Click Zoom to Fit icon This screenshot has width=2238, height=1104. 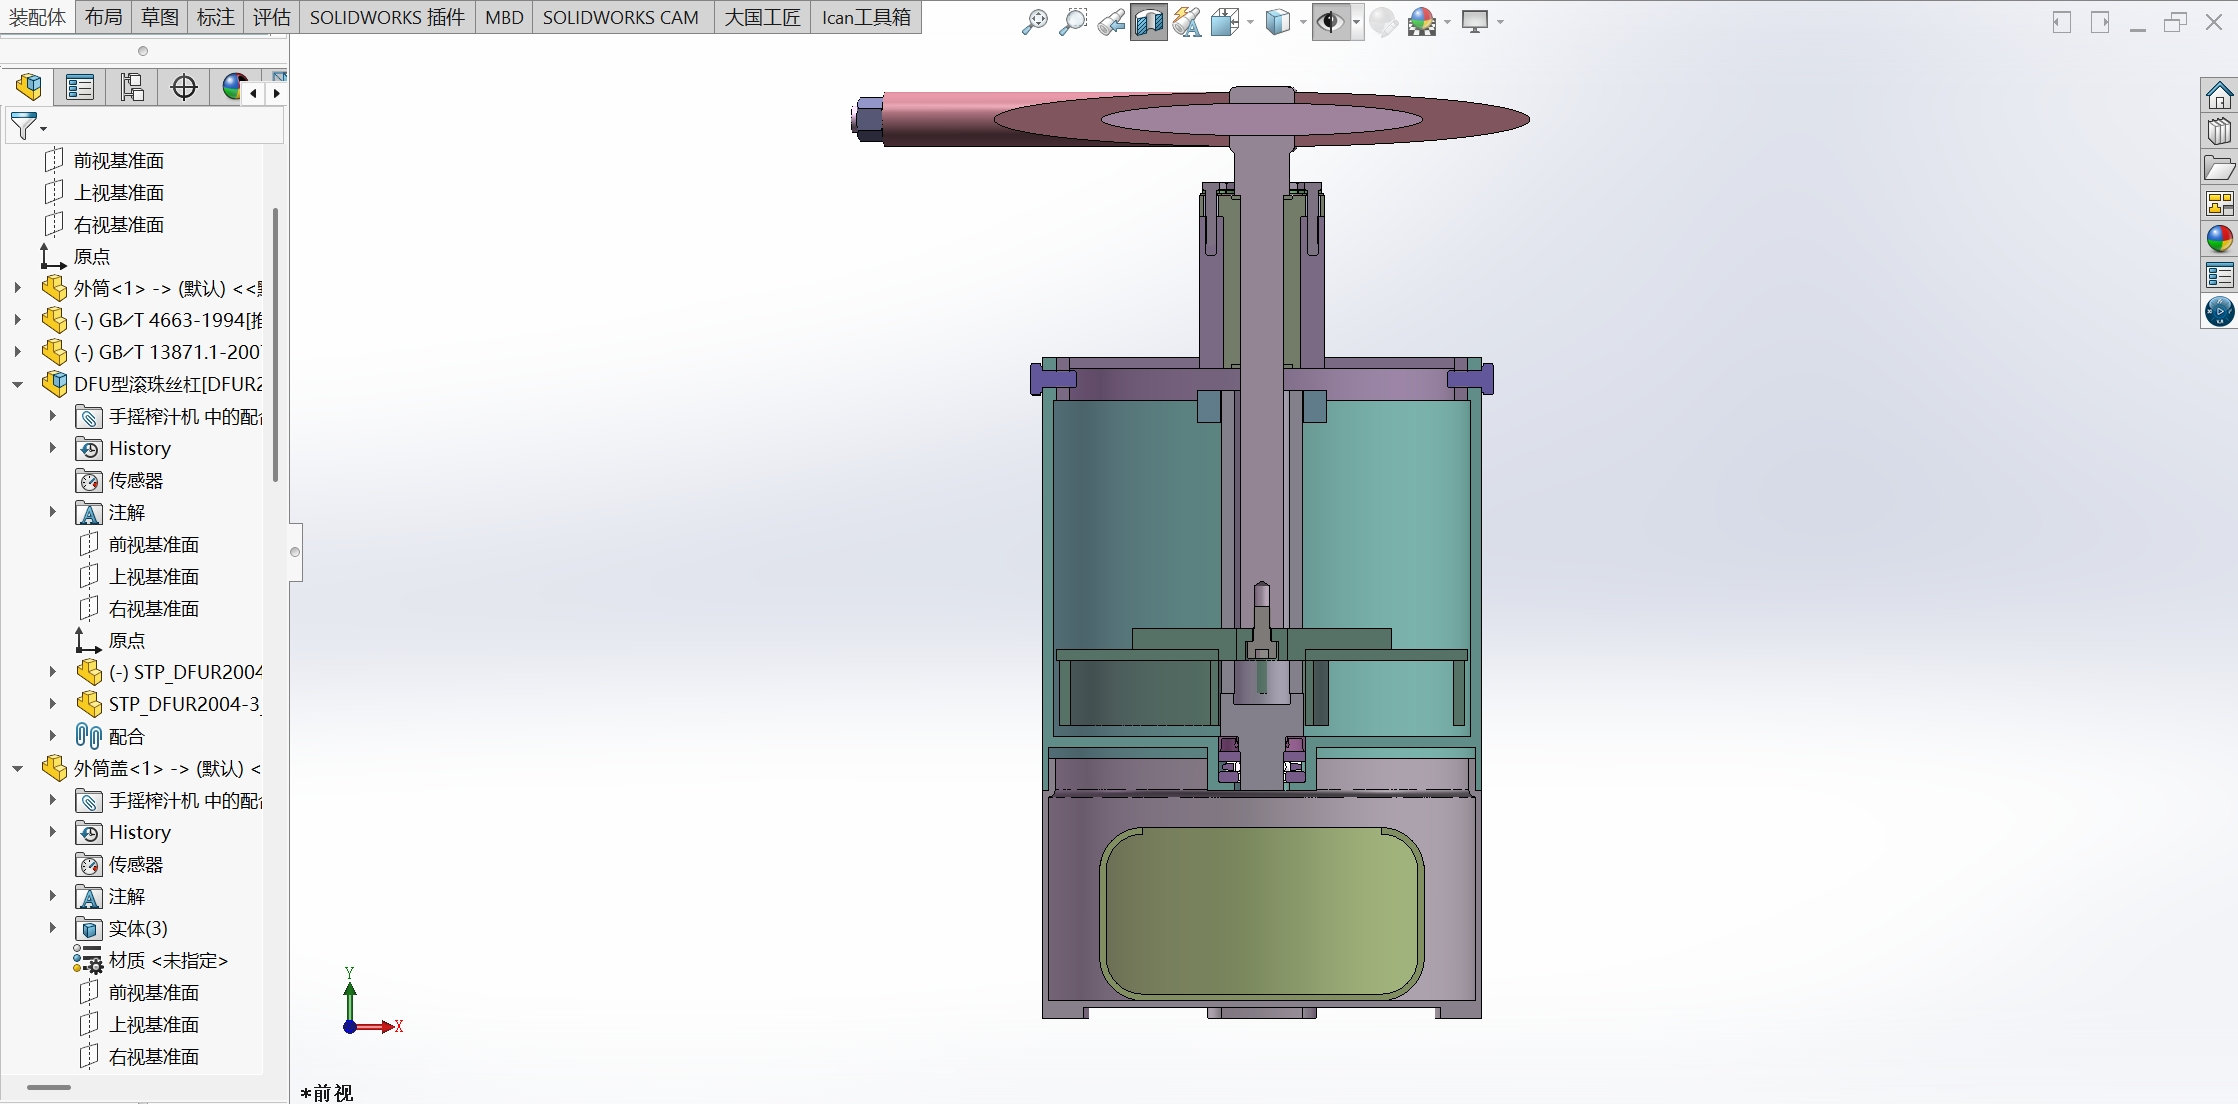point(1034,21)
